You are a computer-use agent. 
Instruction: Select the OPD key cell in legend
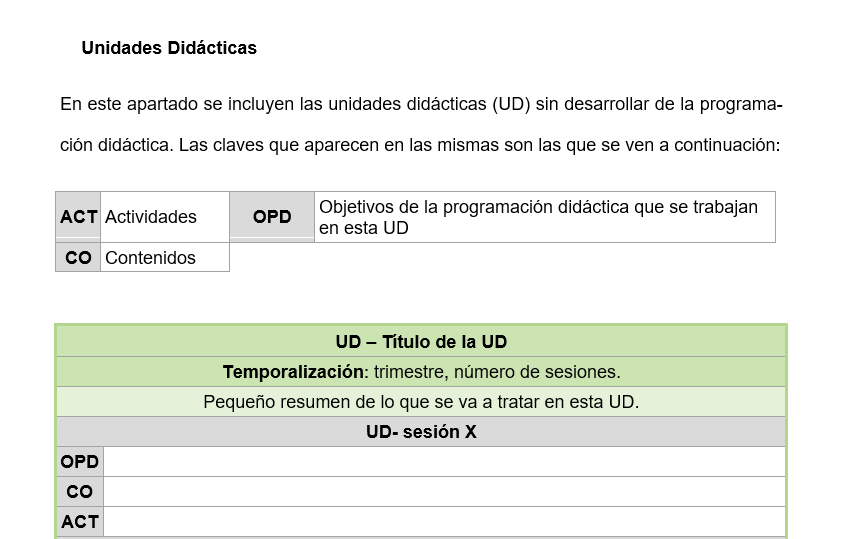point(272,216)
